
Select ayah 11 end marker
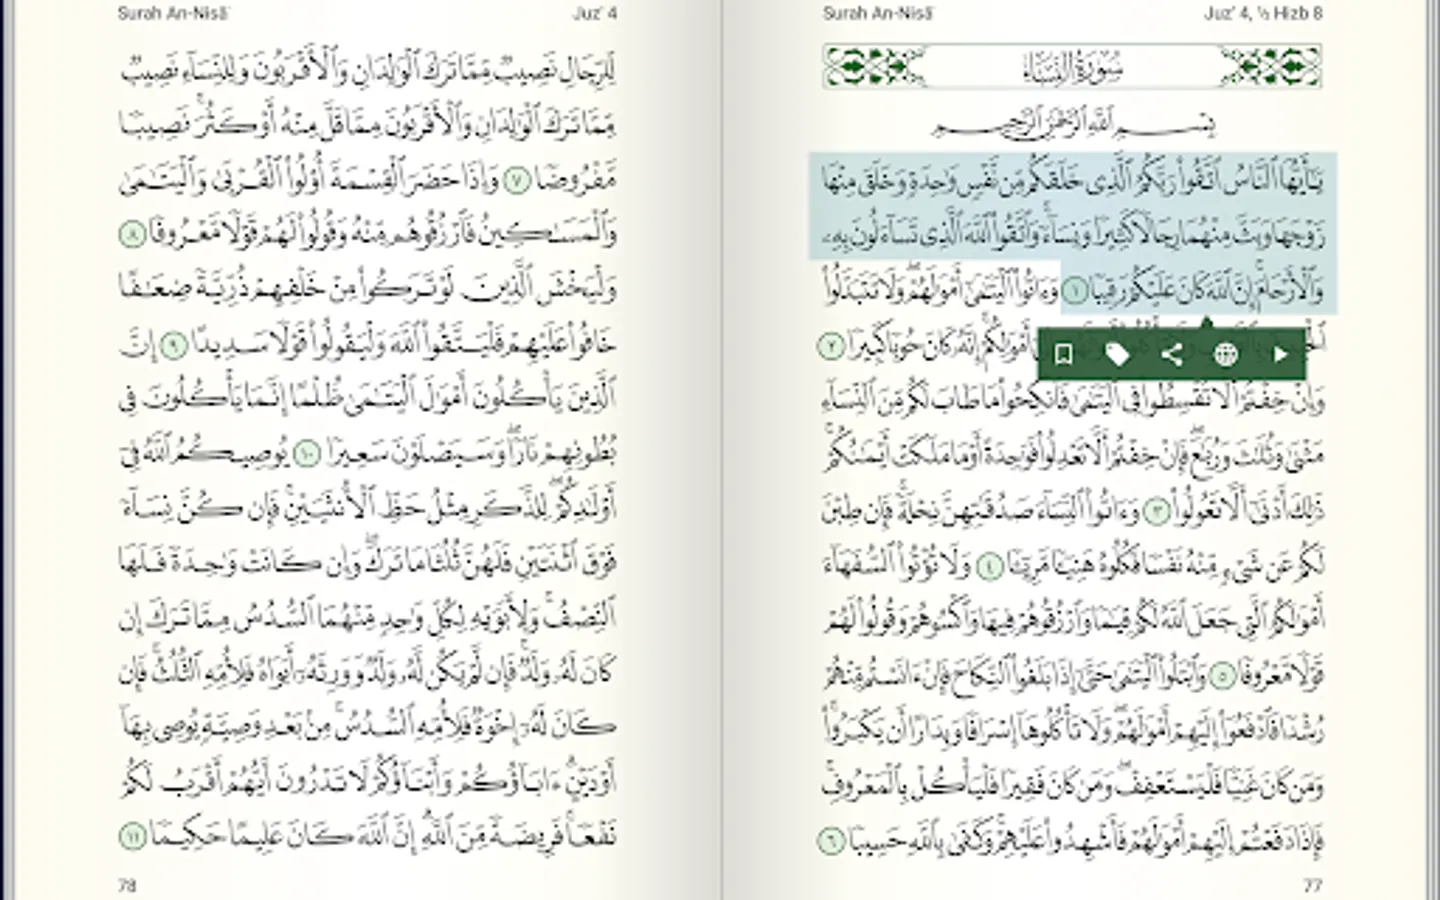point(133,836)
